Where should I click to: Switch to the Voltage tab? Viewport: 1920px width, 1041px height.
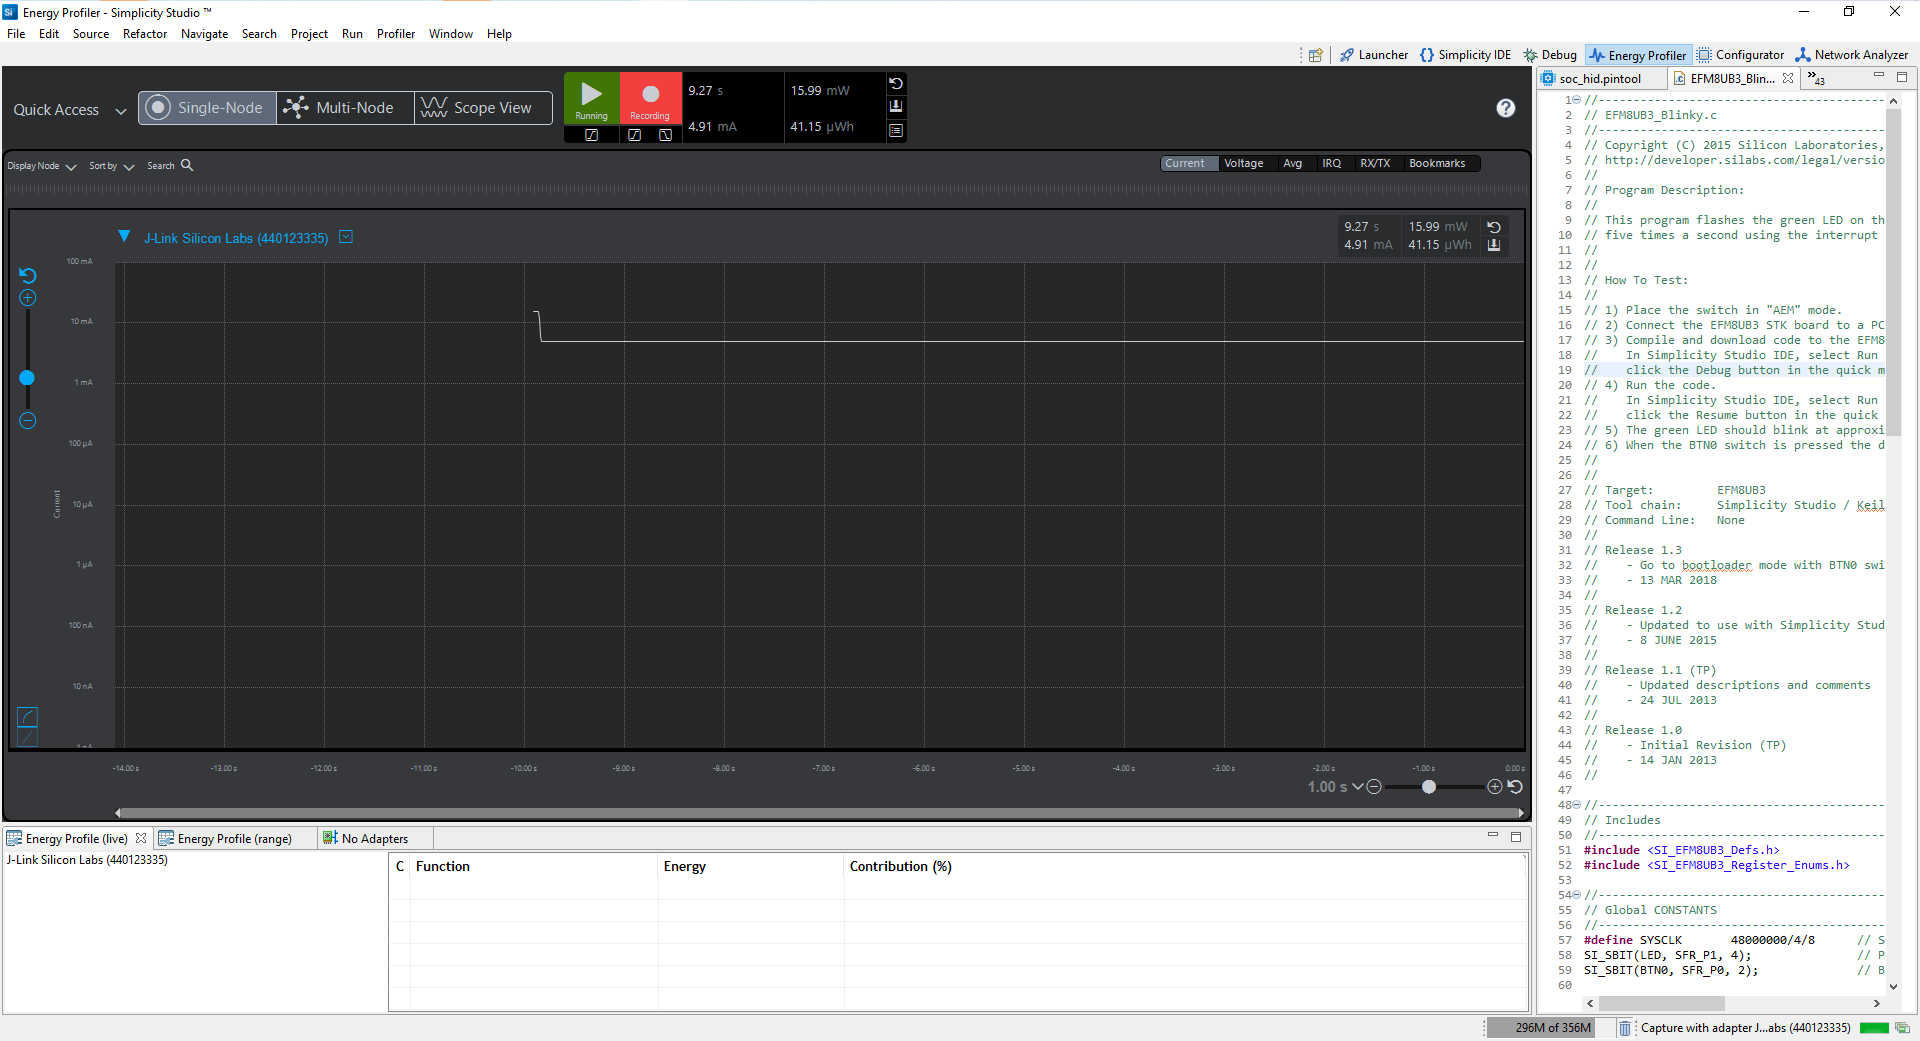coord(1244,162)
